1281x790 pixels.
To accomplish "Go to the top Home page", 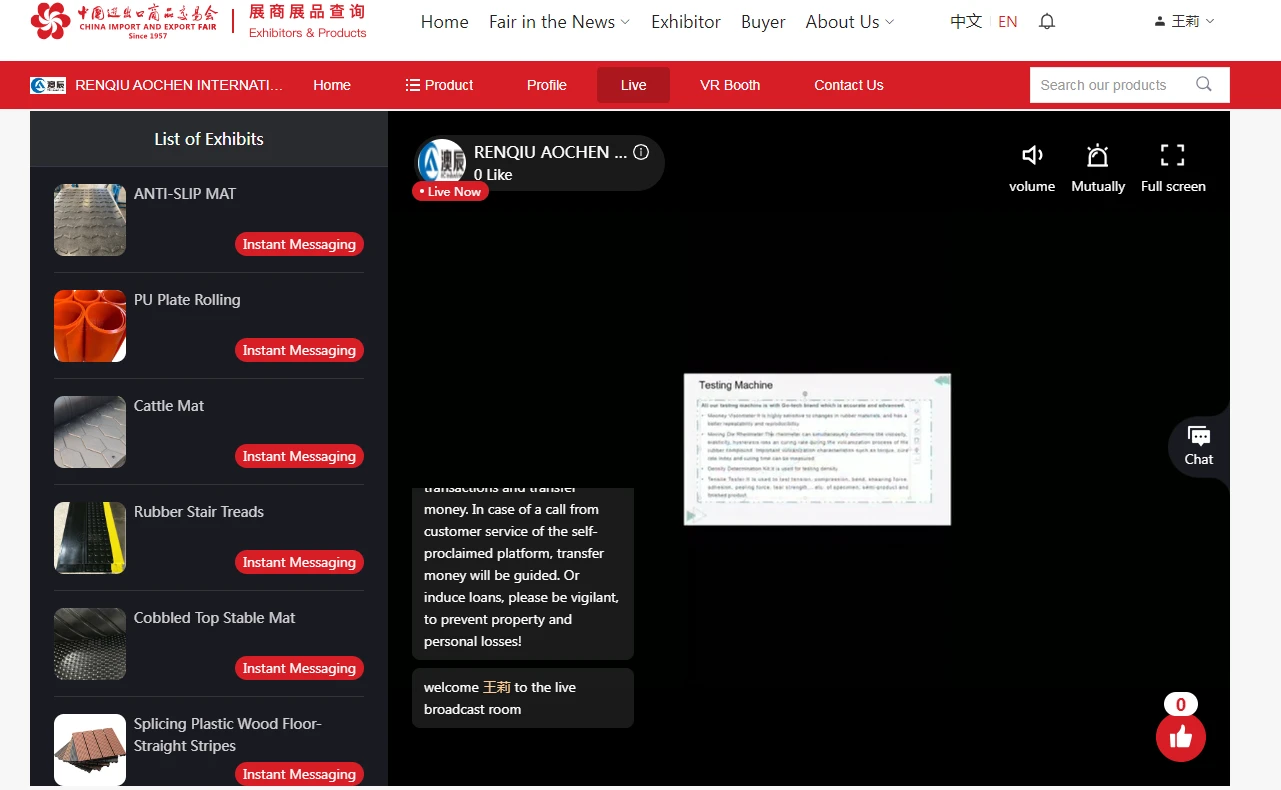I will (445, 22).
